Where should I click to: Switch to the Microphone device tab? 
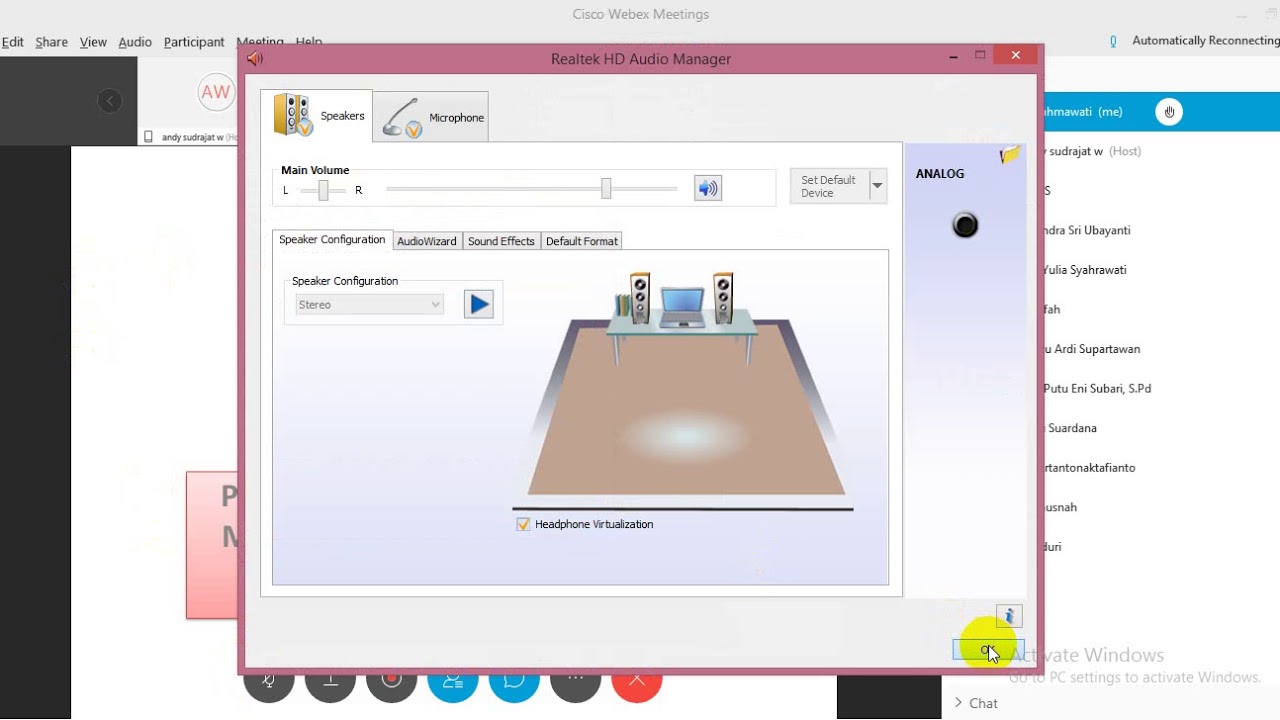pos(431,117)
